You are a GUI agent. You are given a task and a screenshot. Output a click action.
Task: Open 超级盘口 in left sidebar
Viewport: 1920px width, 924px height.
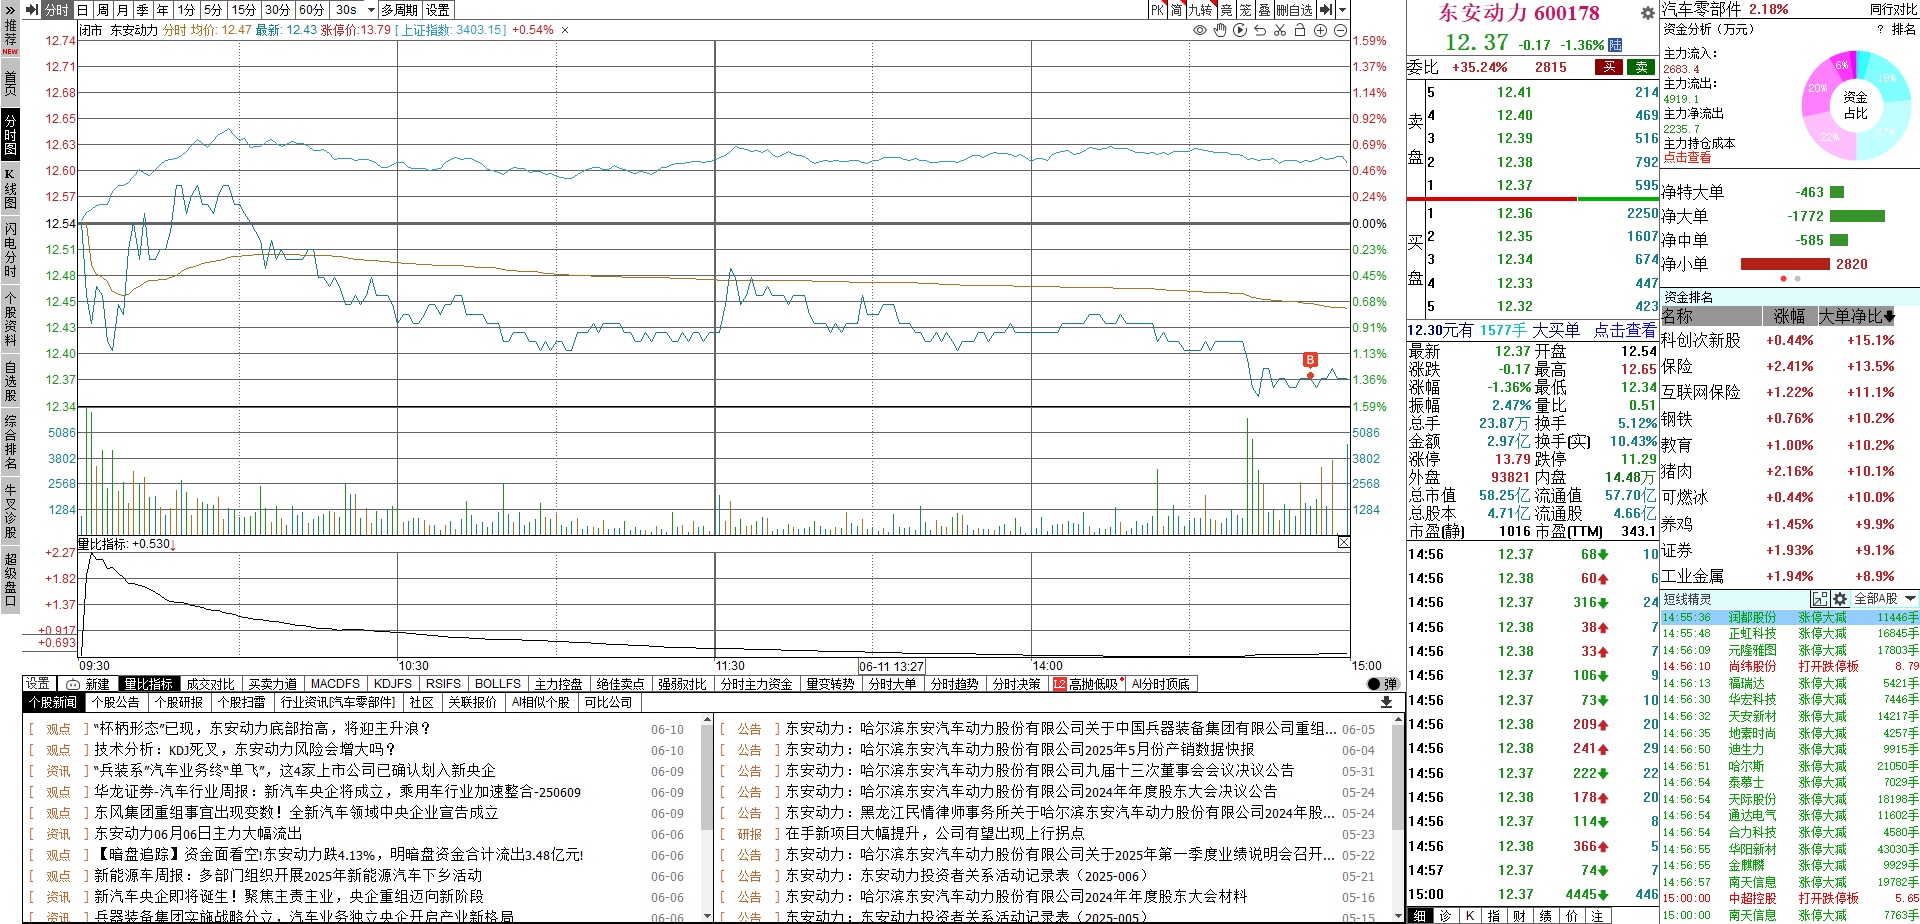pos(10,578)
